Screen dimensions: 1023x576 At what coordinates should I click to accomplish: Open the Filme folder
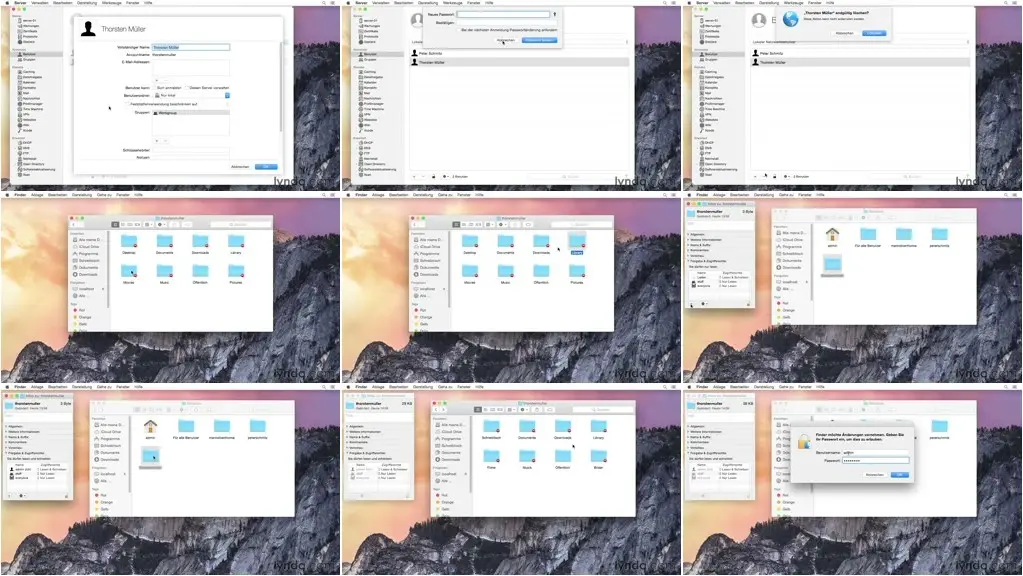tap(491, 459)
